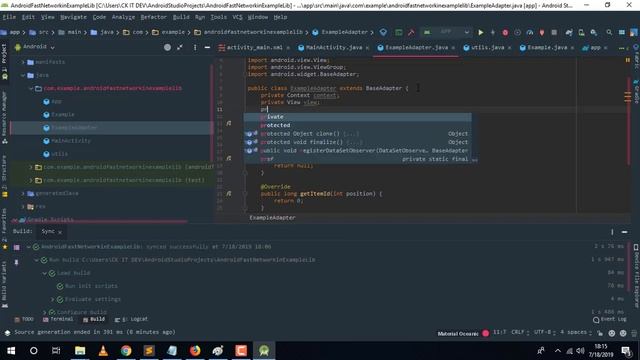
Task: Click the pin icon in Build panel sidebar
Action: pyautogui.click(x=16, y=262)
